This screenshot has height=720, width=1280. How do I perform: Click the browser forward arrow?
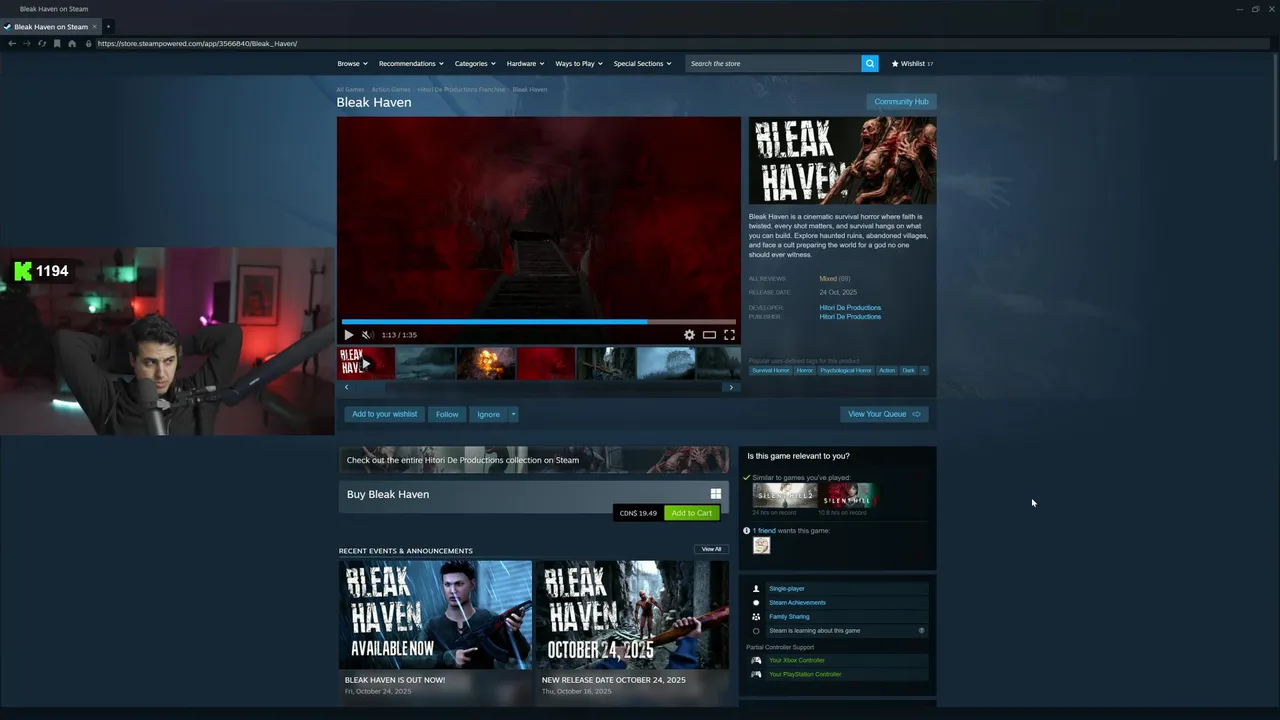pyautogui.click(x=26, y=44)
